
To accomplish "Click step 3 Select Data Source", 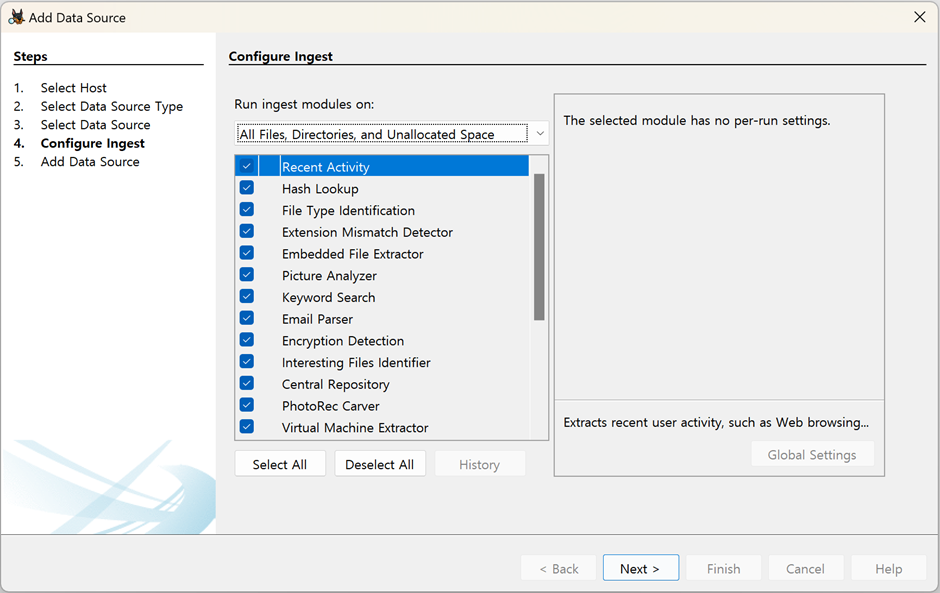I will 95,125.
